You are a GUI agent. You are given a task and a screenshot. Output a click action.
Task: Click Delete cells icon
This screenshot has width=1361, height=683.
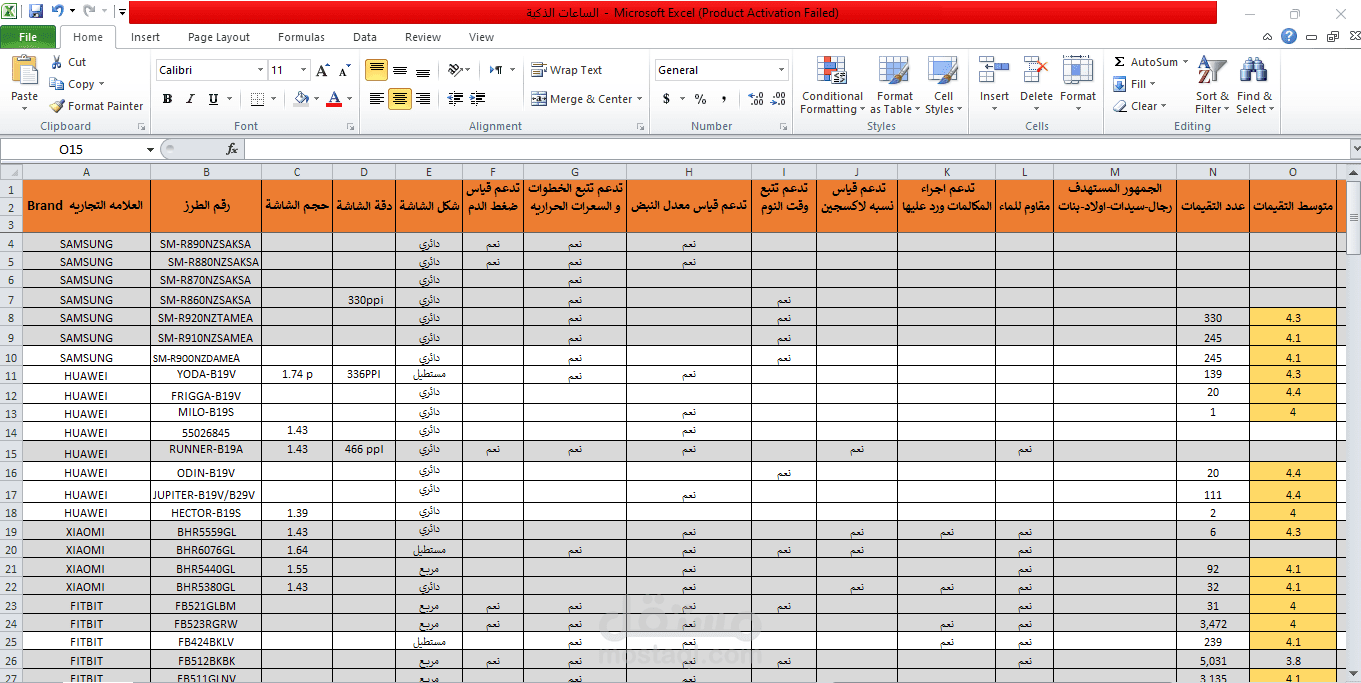(x=1036, y=72)
